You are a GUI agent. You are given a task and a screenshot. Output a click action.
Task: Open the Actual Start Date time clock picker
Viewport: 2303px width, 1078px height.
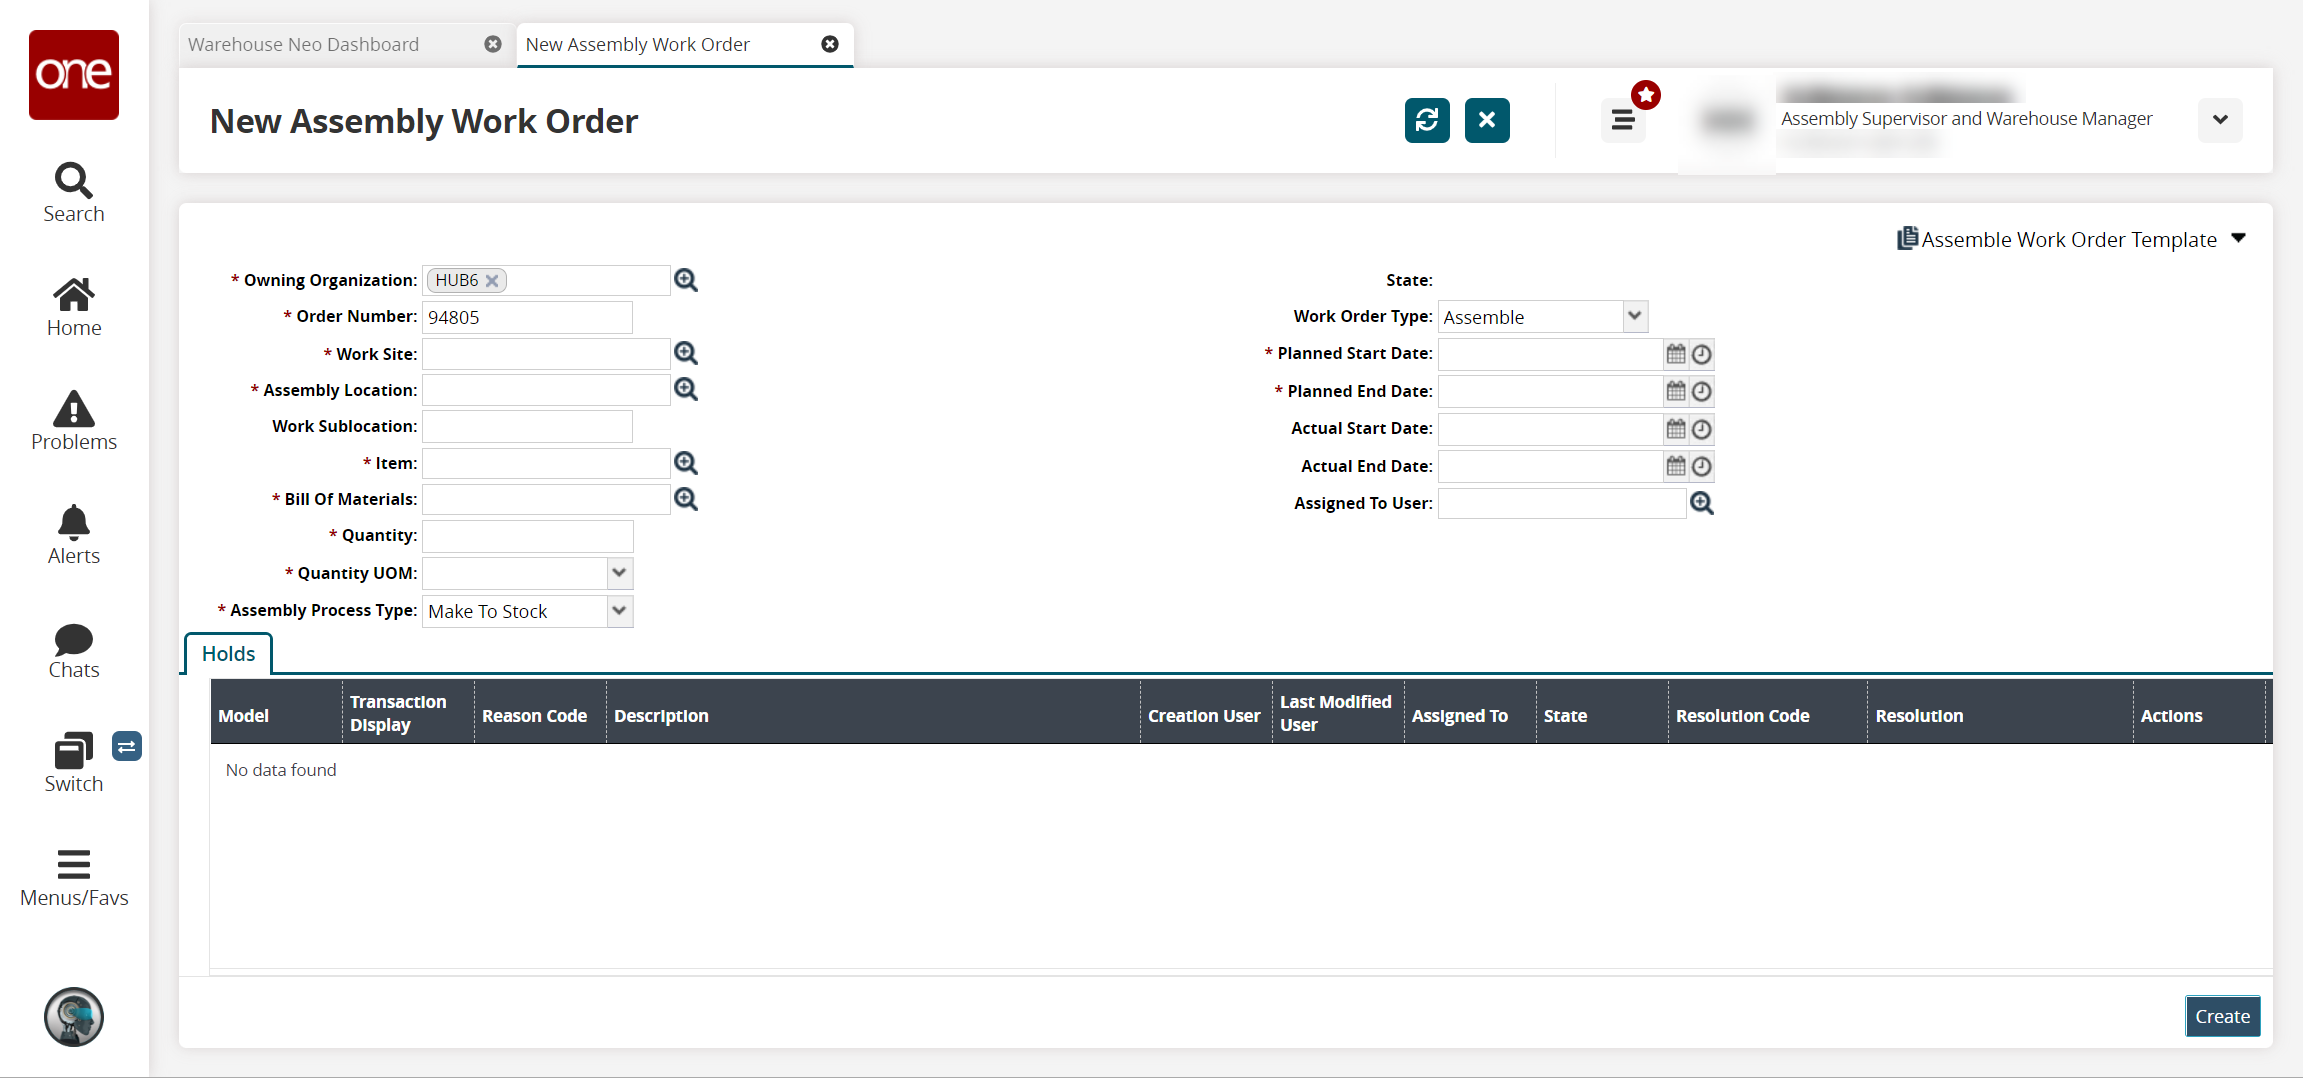1701,429
